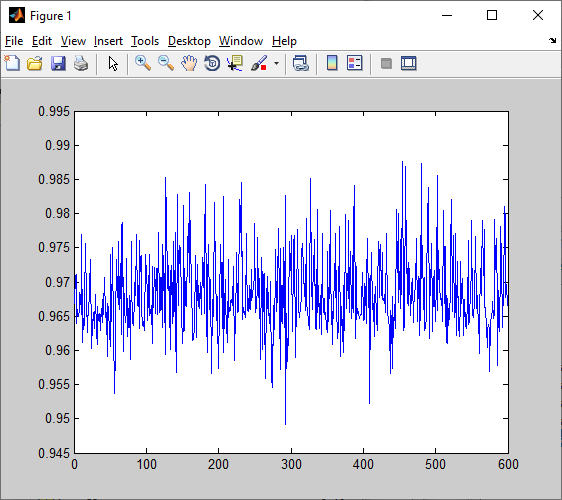The height and width of the screenshot is (500, 562).
Task: Open a file with the folder icon
Action: pos(35,63)
